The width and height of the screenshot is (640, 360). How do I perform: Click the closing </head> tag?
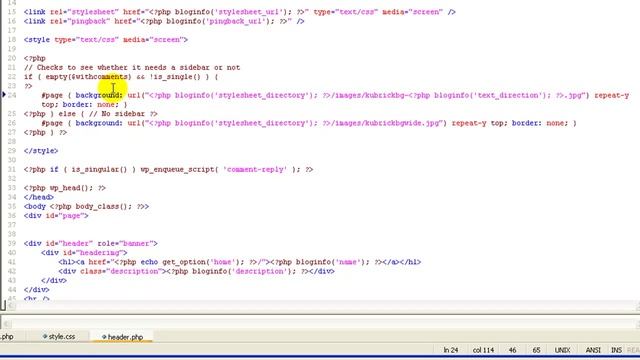click(39, 197)
